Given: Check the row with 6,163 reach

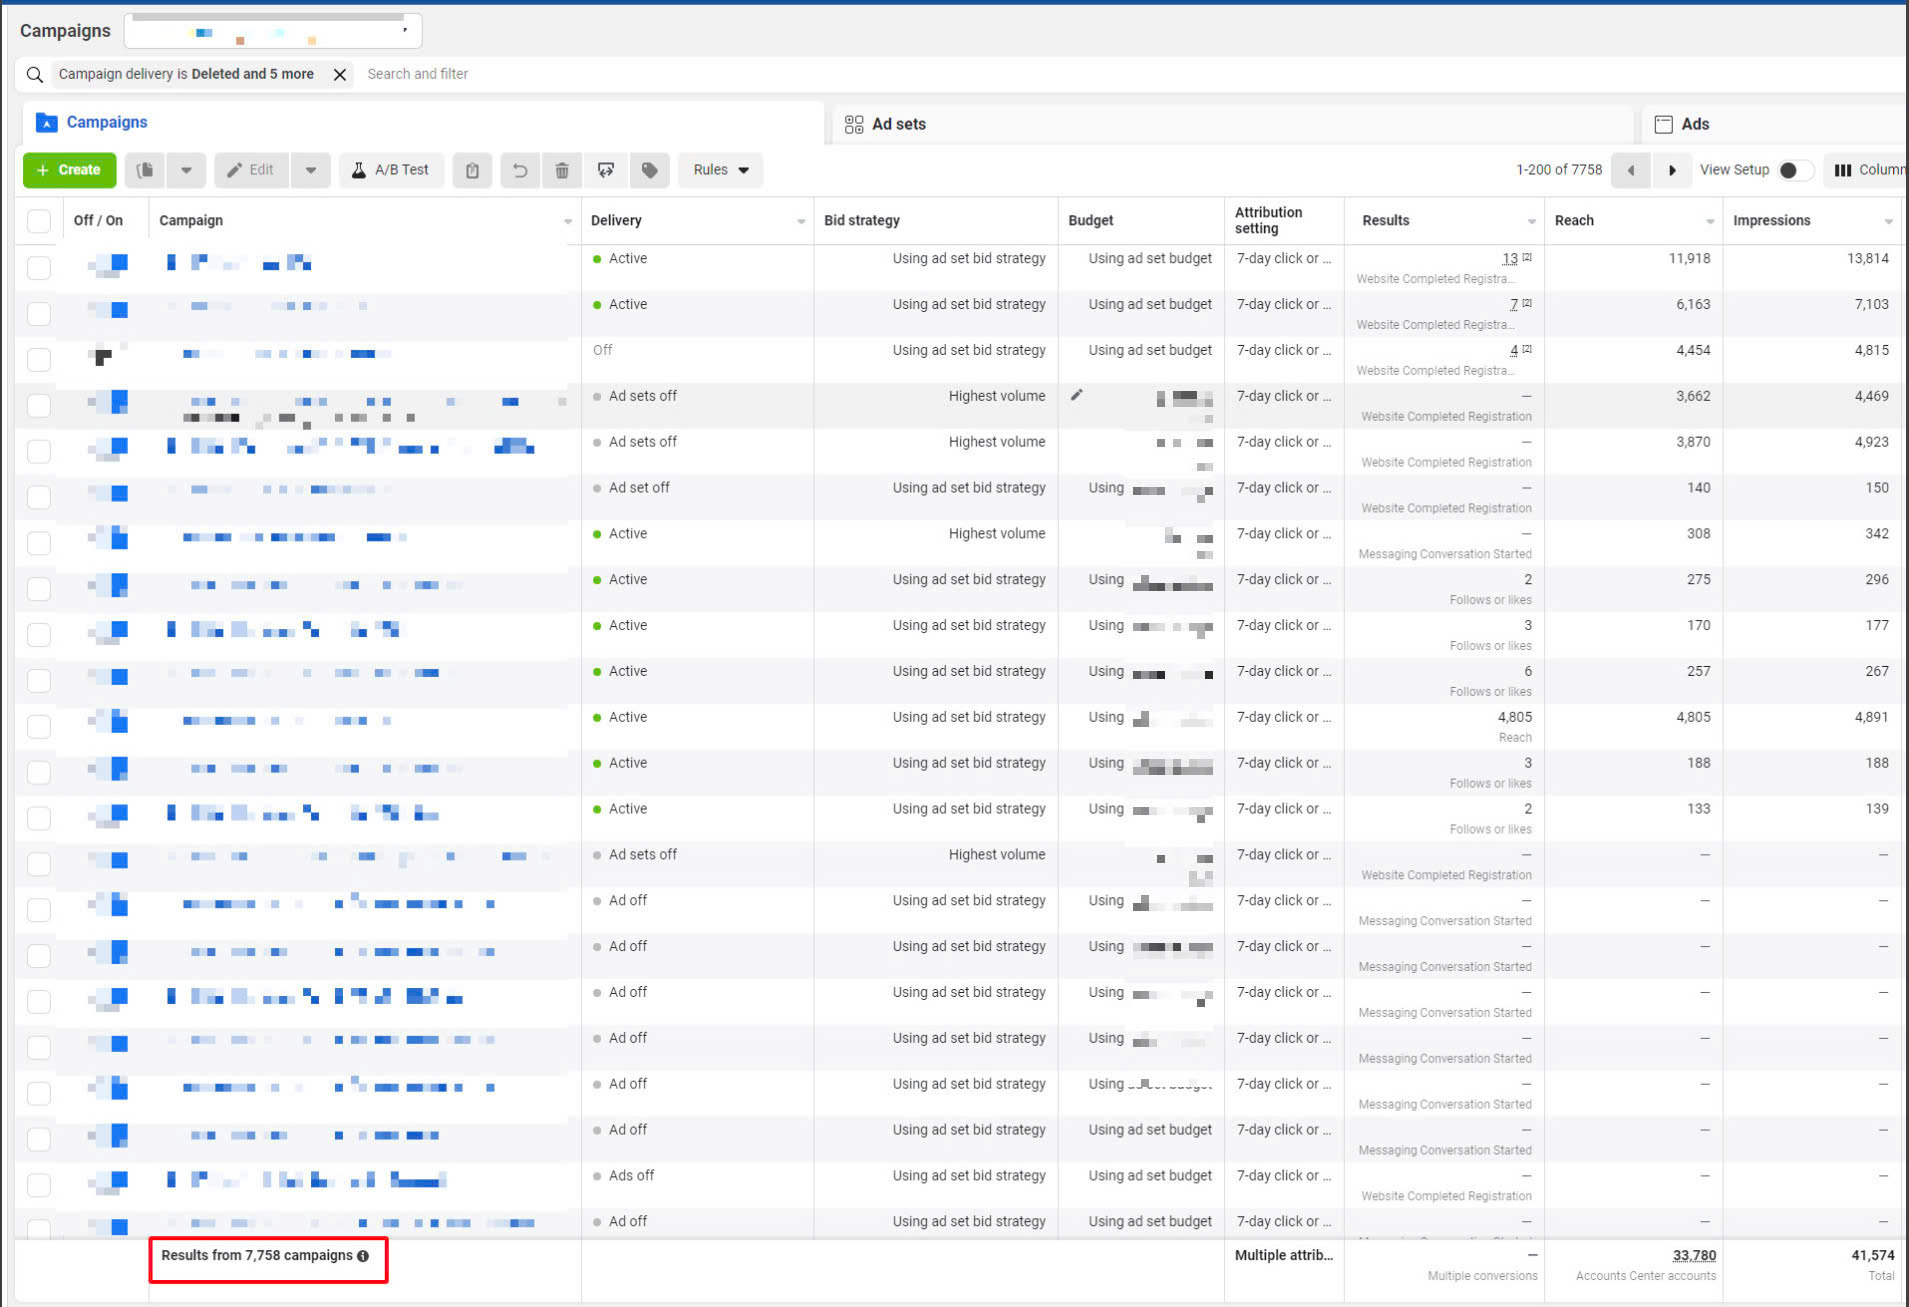Looking at the screenshot, I should pos(39,313).
